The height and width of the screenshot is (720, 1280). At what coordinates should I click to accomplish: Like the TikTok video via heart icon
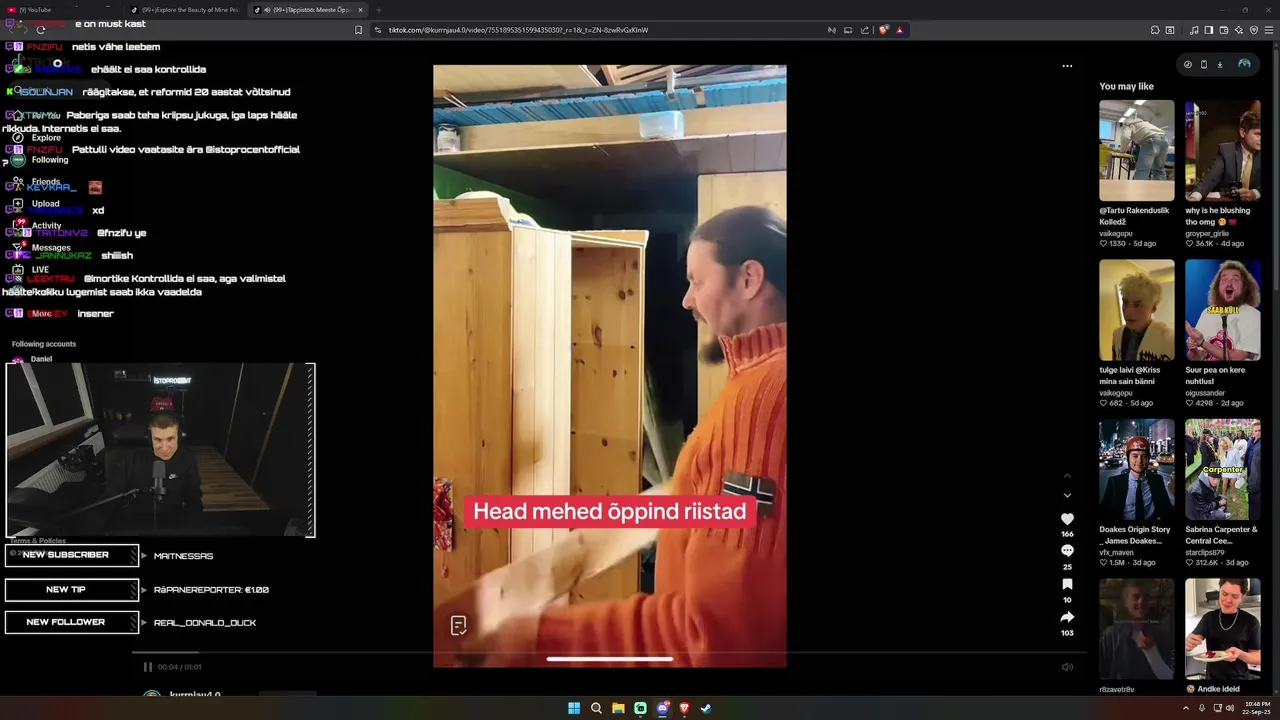pos(1067,519)
